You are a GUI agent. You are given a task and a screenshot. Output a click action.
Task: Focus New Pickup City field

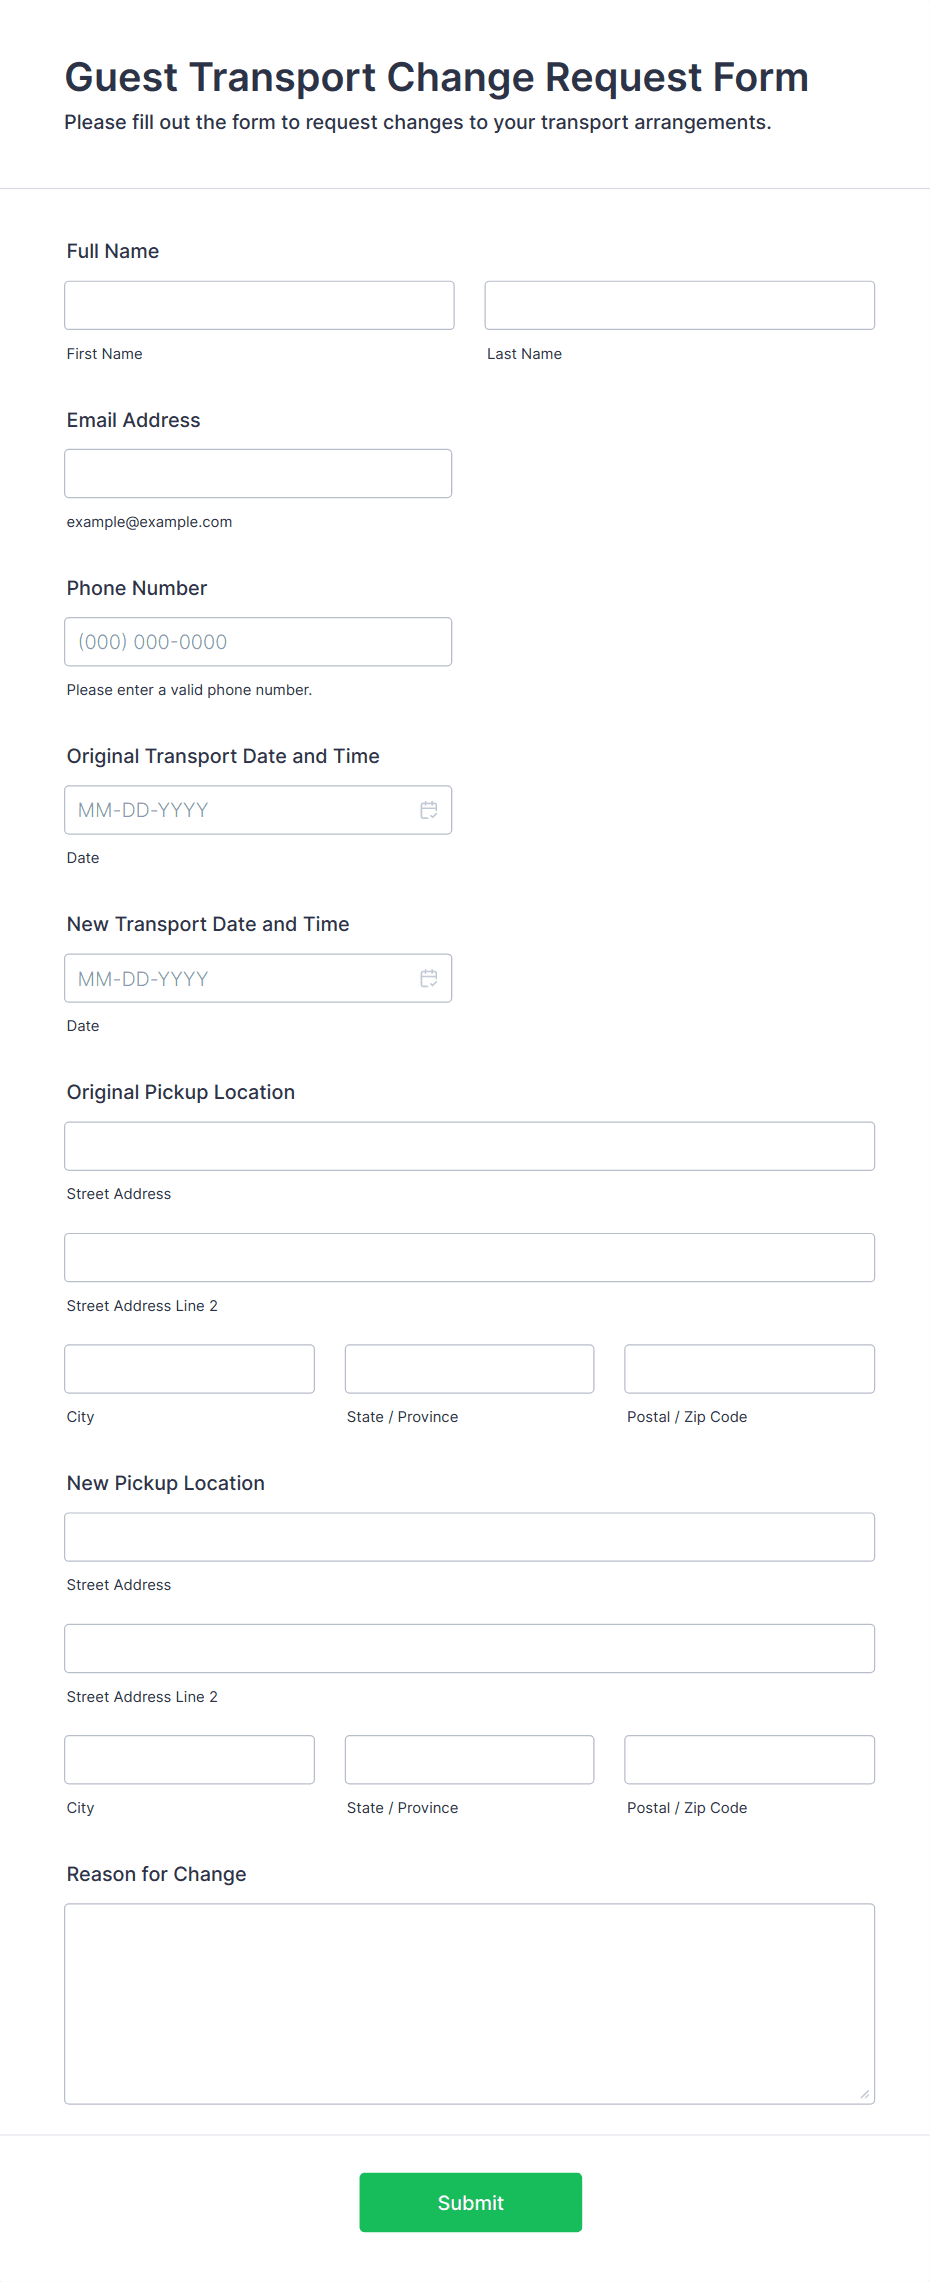tap(189, 1760)
